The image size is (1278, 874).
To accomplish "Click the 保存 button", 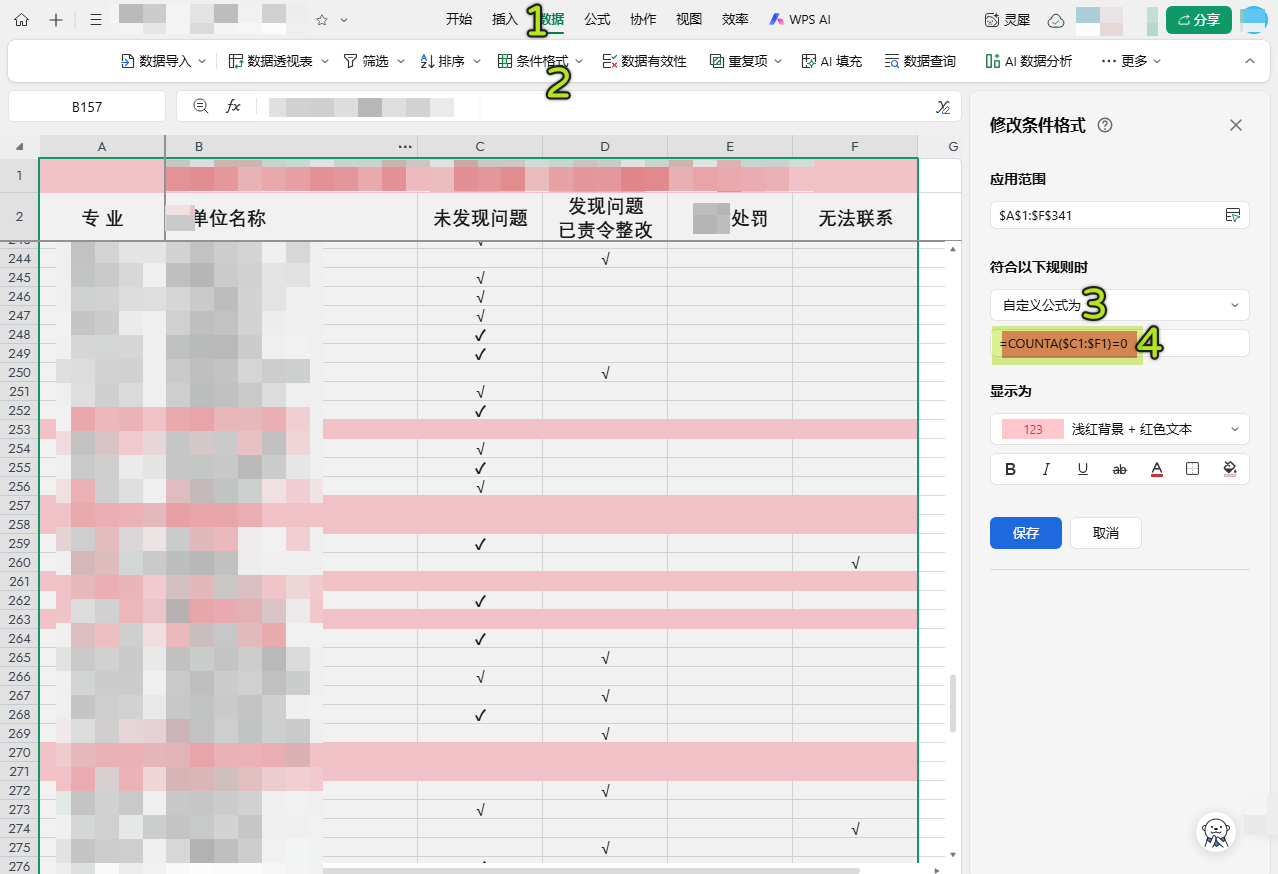I will pos(1025,533).
